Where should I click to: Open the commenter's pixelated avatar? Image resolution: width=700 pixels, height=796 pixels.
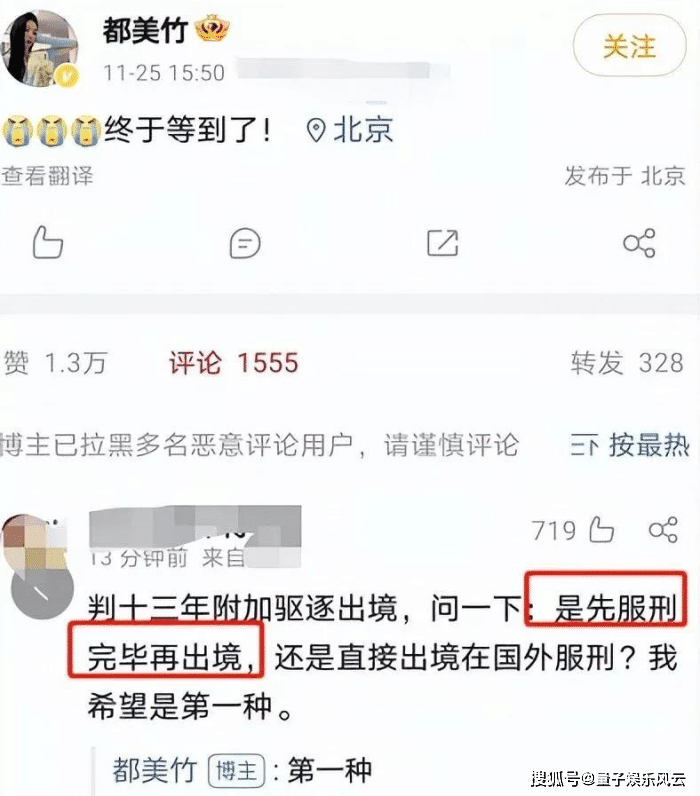[x=34, y=542]
